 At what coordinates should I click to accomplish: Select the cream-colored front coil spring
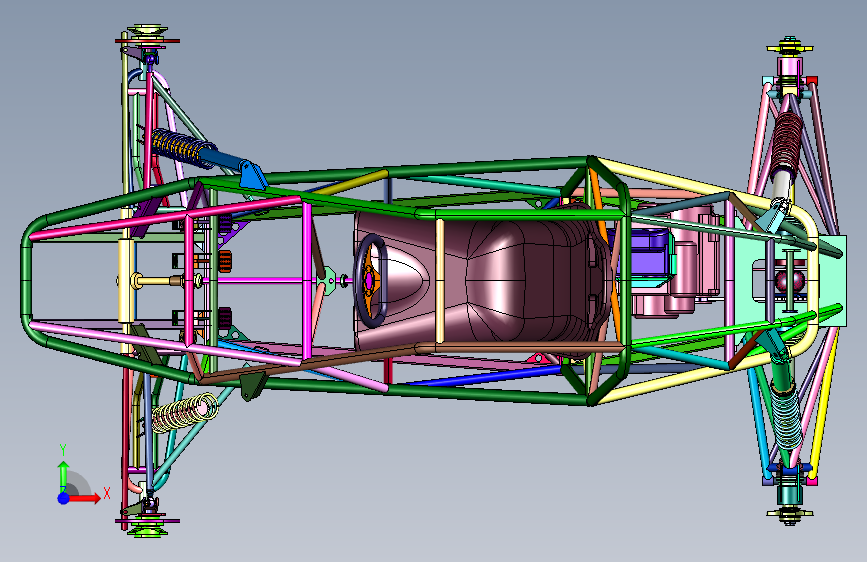[x=185, y=412]
